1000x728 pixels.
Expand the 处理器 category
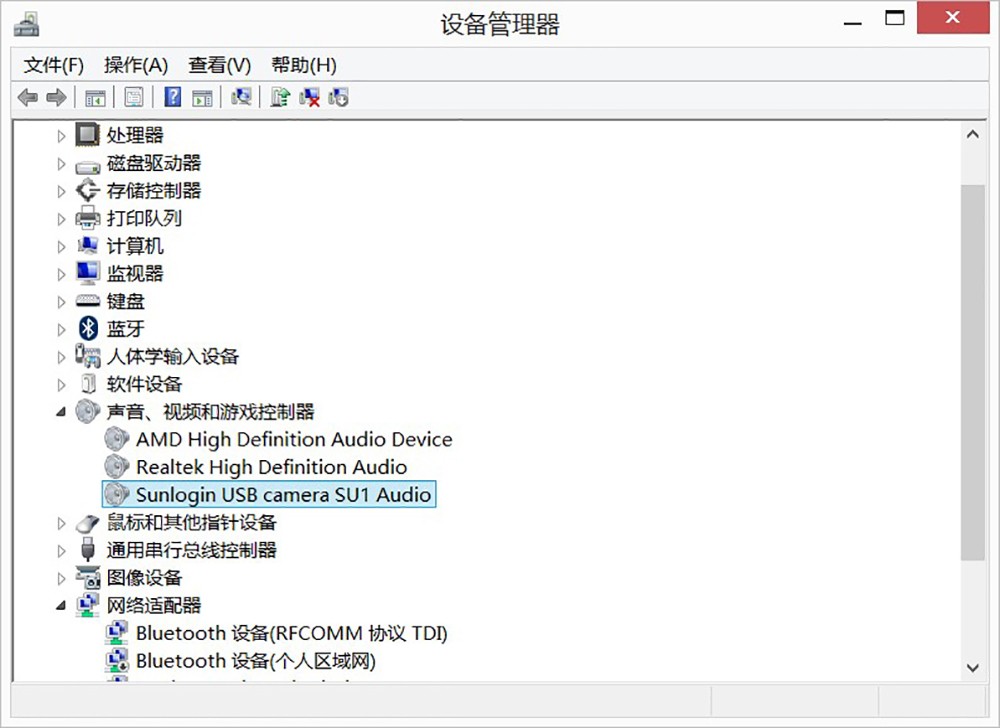62,135
